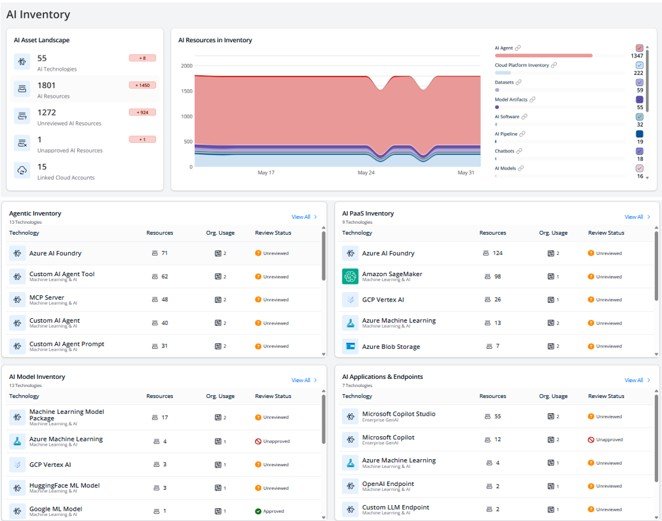Open View All for AI Applications & Endpoints
The width and height of the screenshot is (662, 521).
pos(637,380)
